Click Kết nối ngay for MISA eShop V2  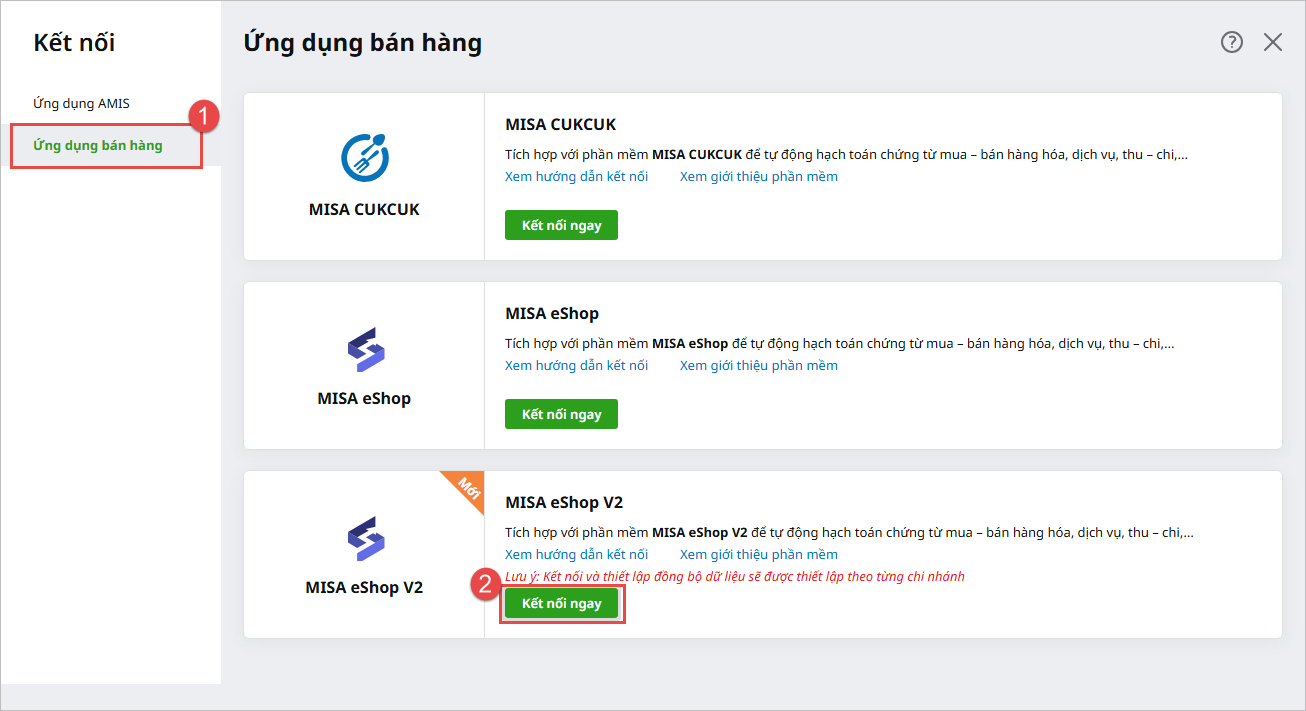[561, 603]
